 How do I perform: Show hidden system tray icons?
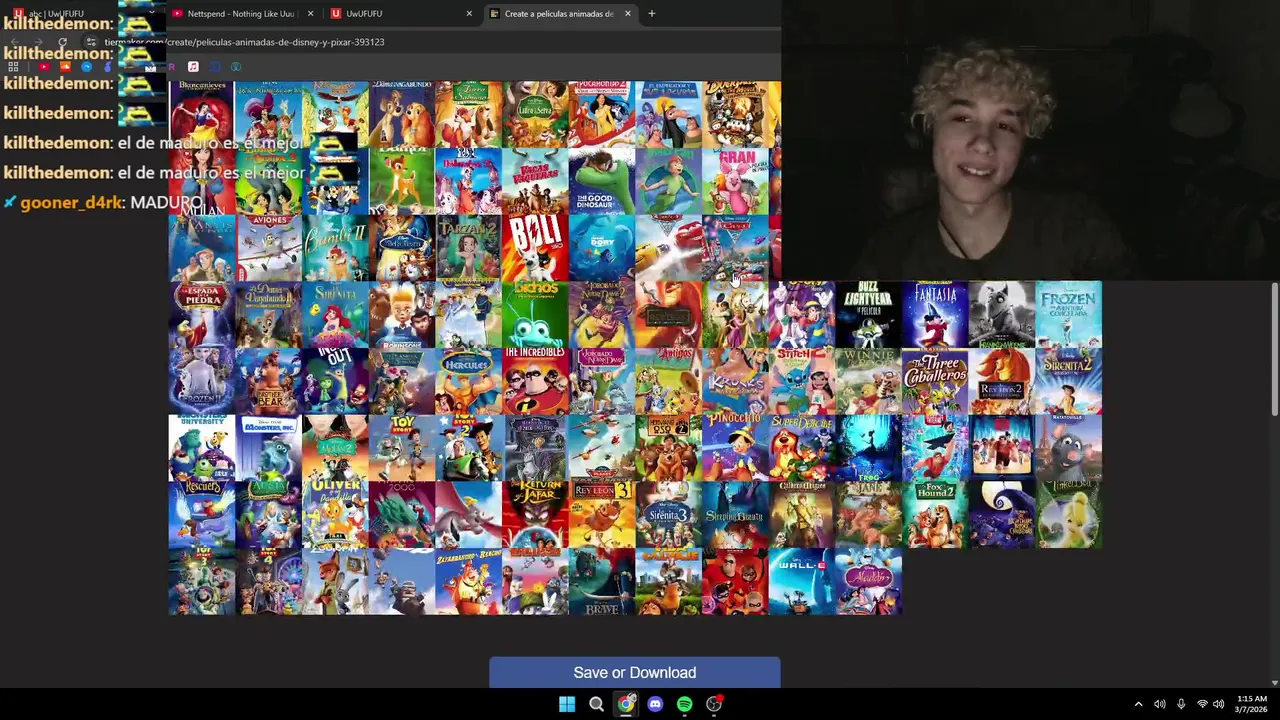pyautogui.click(x=1138, y=704)
